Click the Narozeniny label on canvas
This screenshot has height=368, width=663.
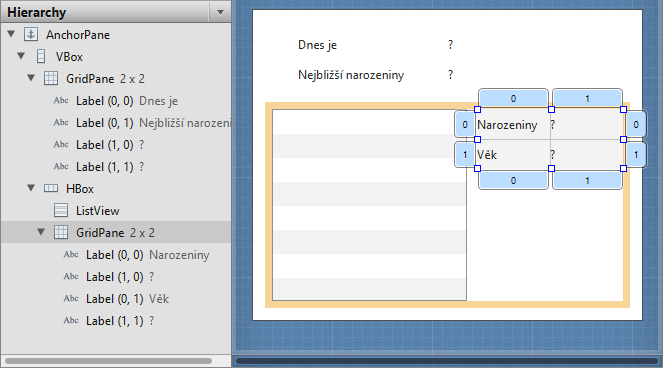point(507,125)
